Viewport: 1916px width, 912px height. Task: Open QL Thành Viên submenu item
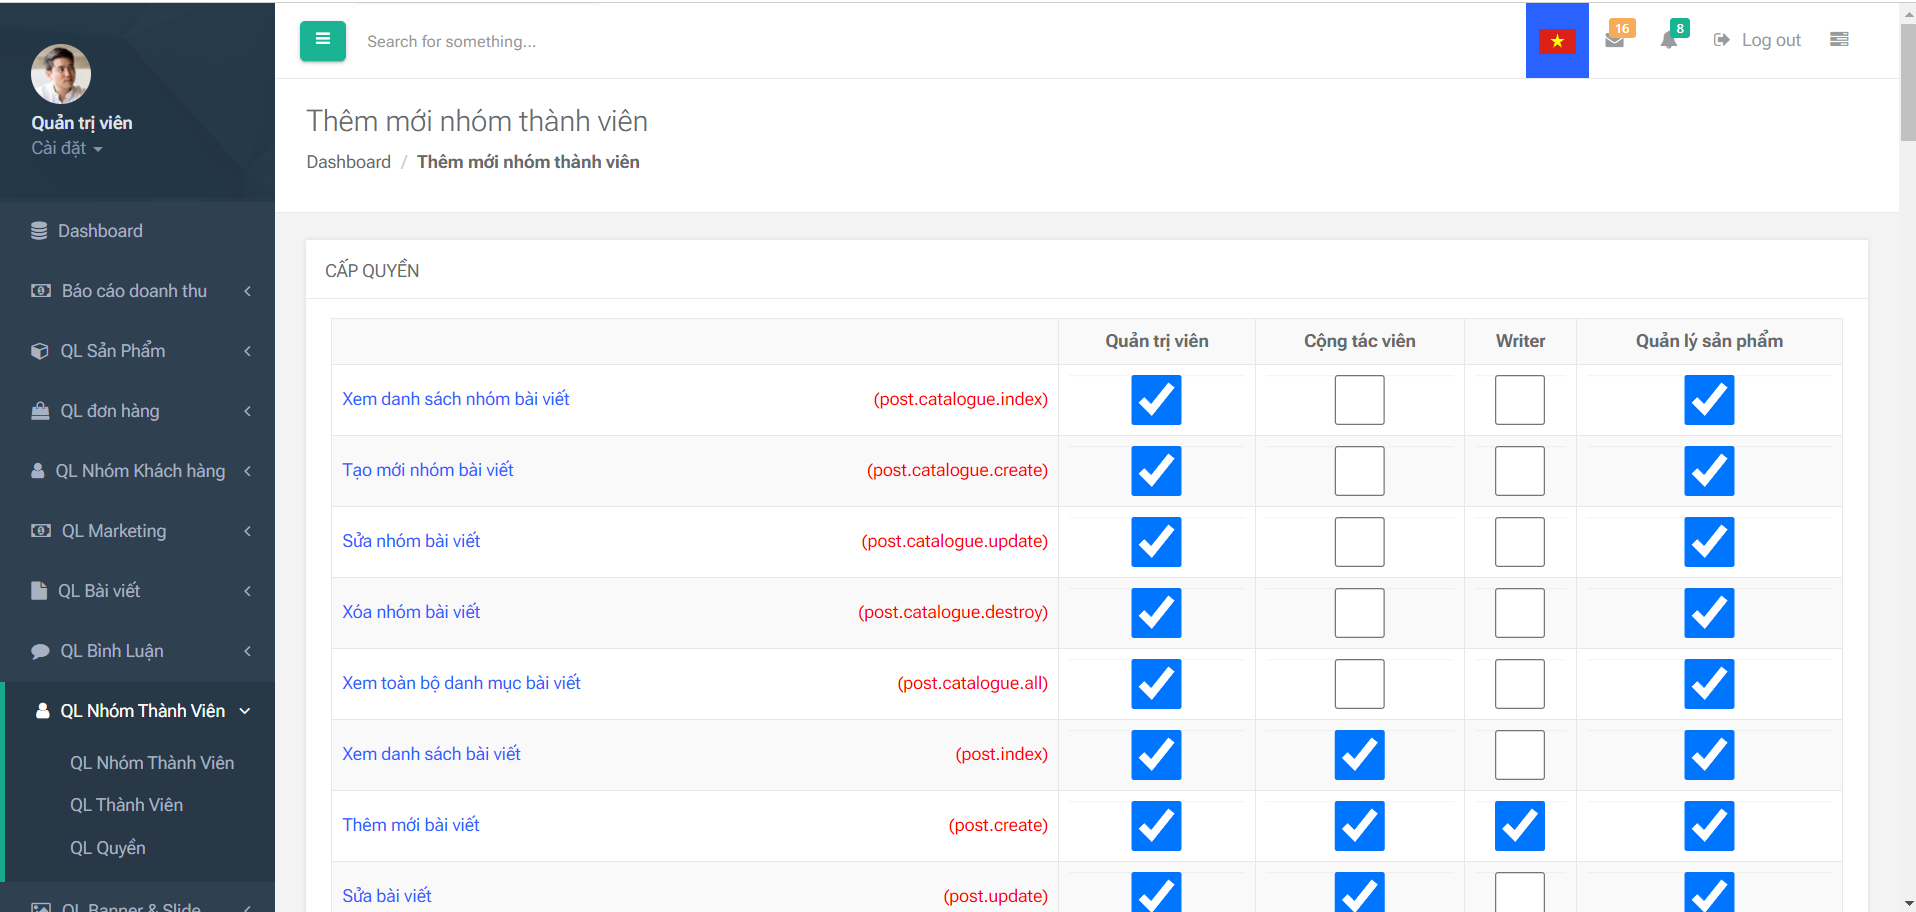click(x=126, y=805)
